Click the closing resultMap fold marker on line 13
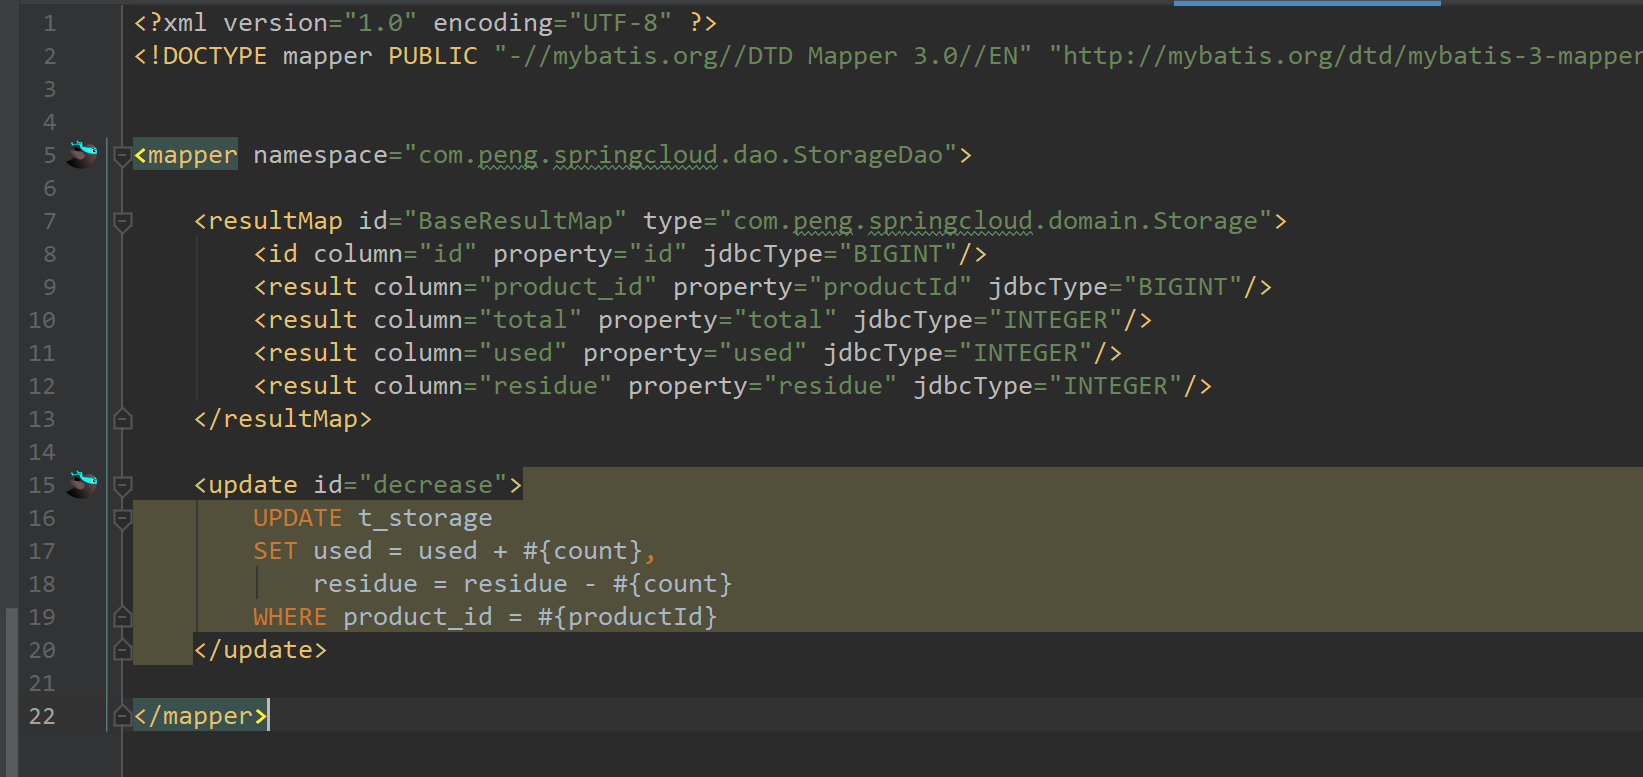This screenshot has width=1643, height=777. (x=123, y=419)
